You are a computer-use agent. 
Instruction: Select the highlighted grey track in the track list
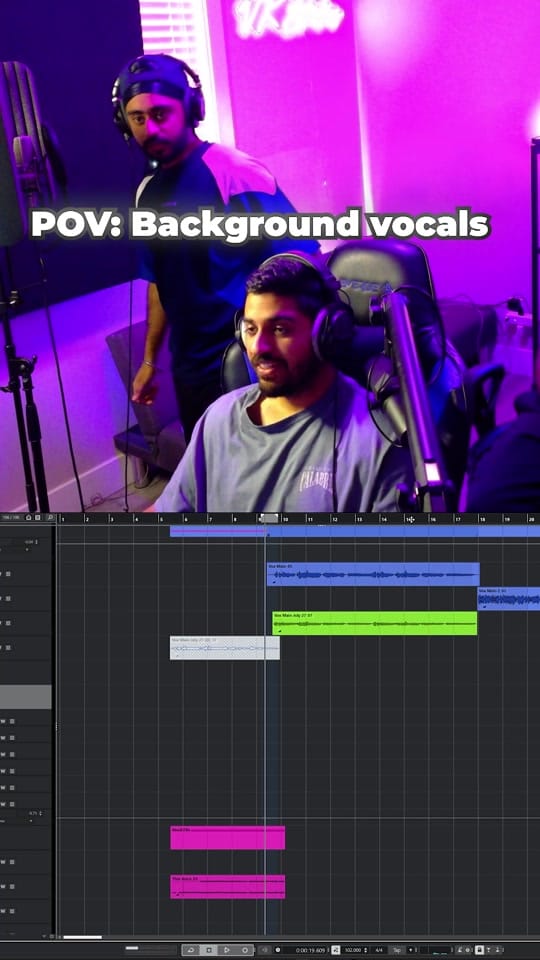click(x=26, y=697)
